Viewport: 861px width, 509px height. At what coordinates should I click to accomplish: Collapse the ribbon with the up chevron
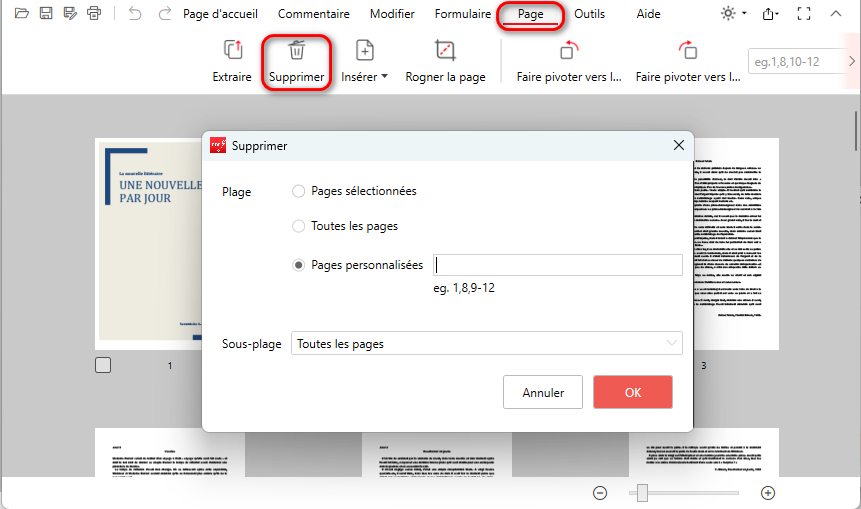point(836,13)
